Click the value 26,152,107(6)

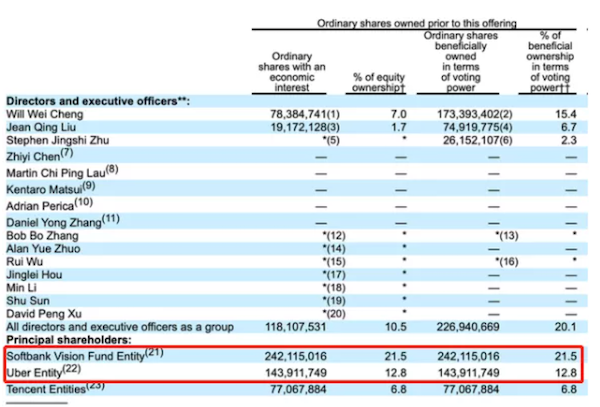coord(478,140)
